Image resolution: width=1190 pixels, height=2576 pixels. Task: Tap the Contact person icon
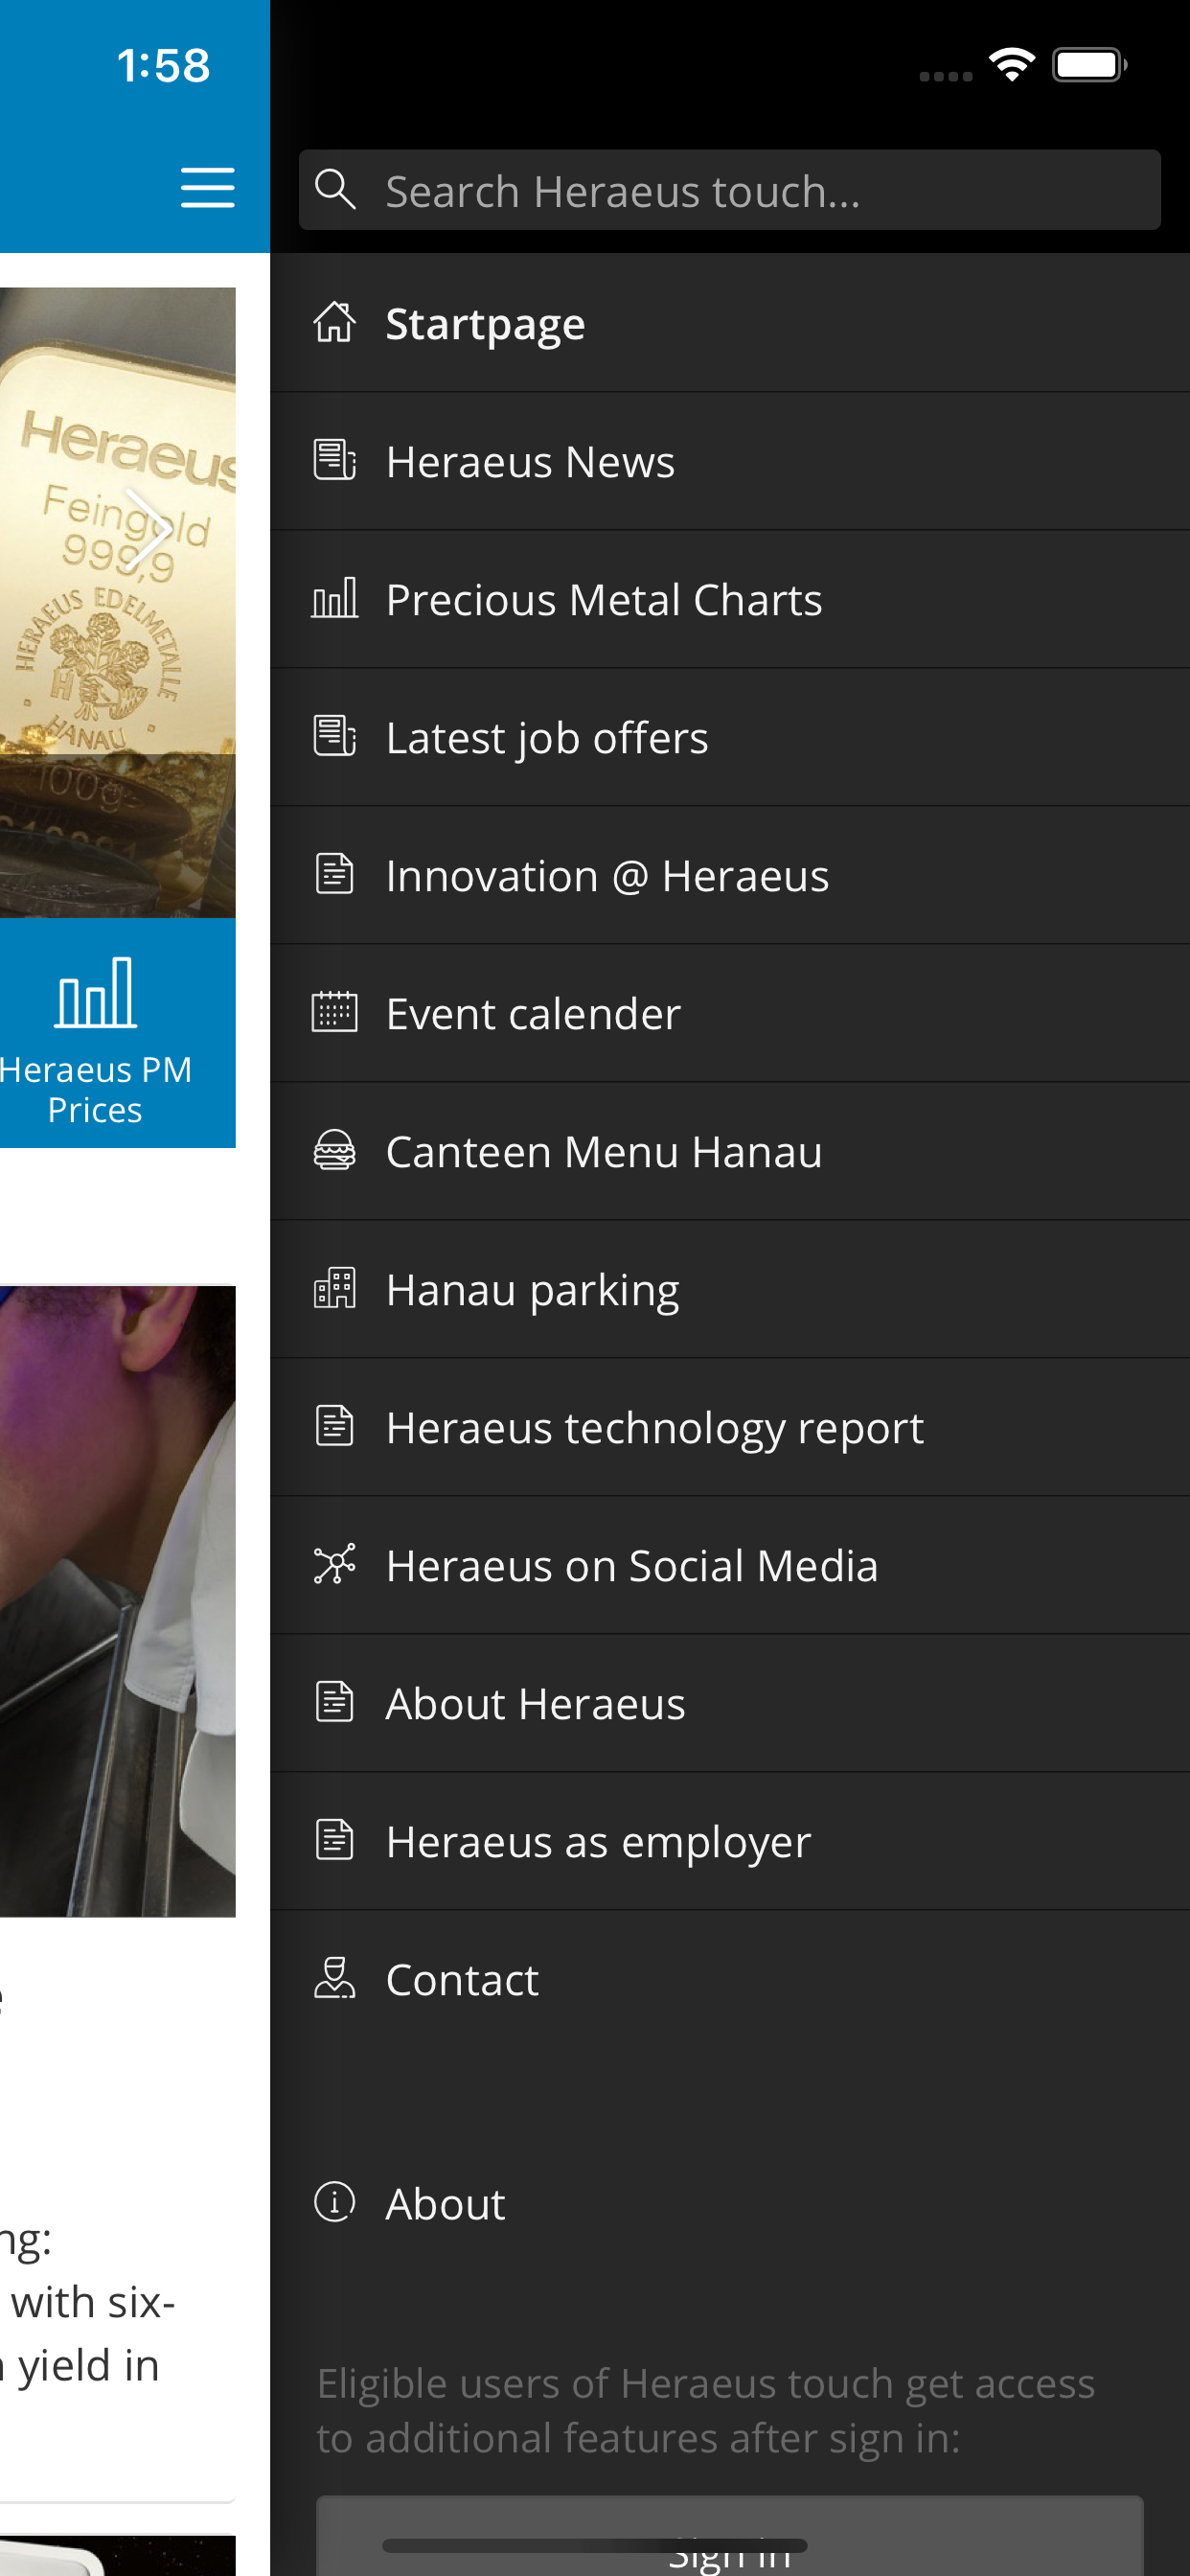coord(334,1978)
